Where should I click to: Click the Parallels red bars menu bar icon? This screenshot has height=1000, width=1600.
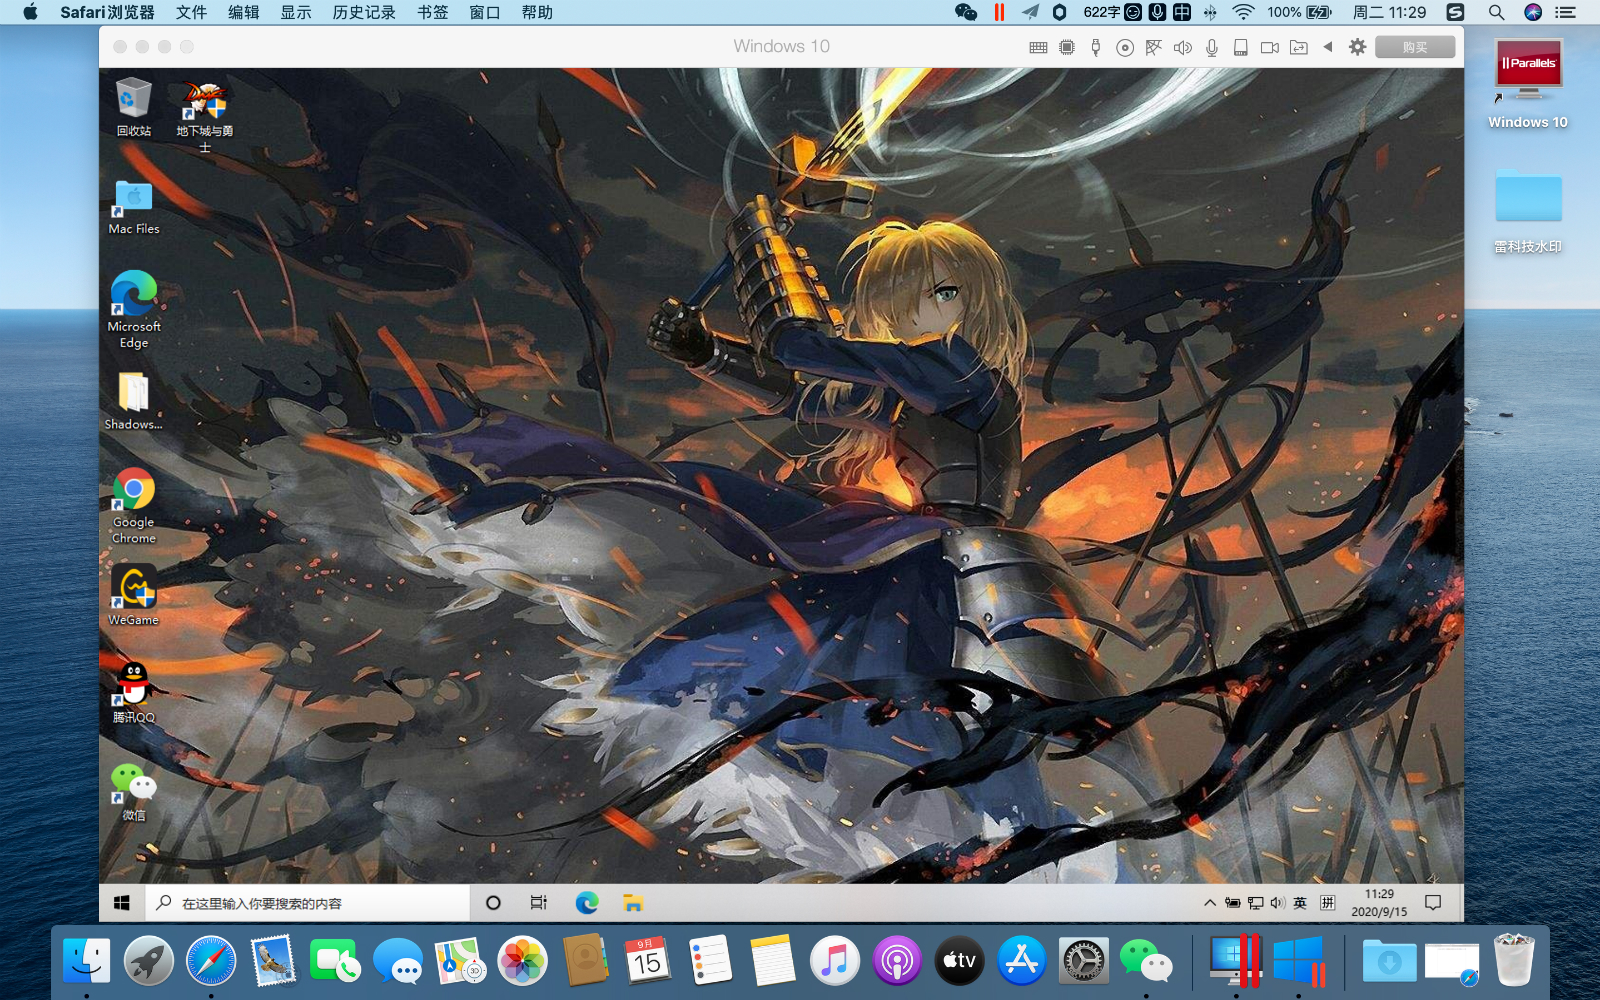coord(999,12)
